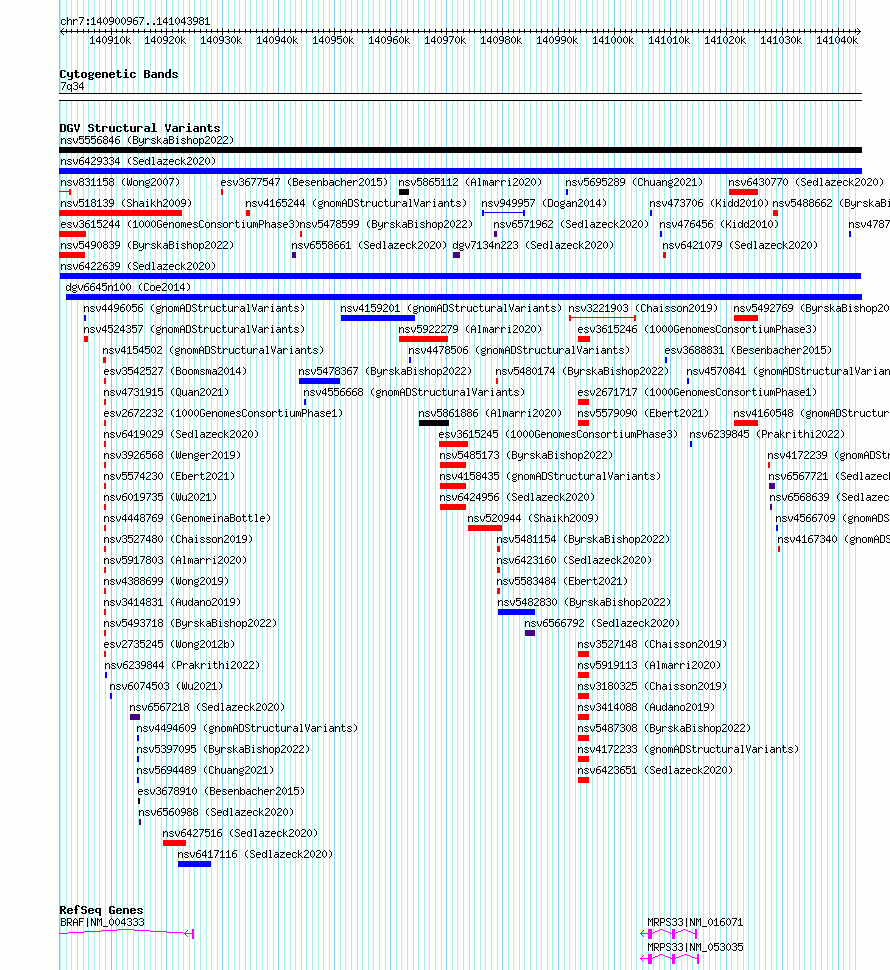
Task: Click the nsv5556846 black variant bar
Action: coord(460,150)
